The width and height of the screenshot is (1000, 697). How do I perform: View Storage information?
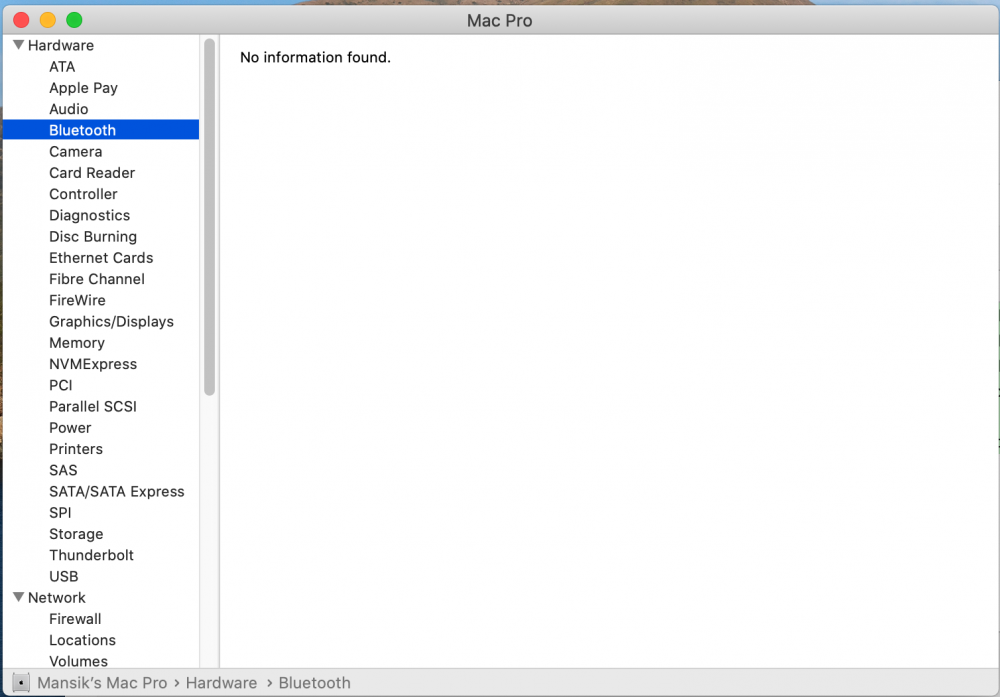[x=76, y=534]
